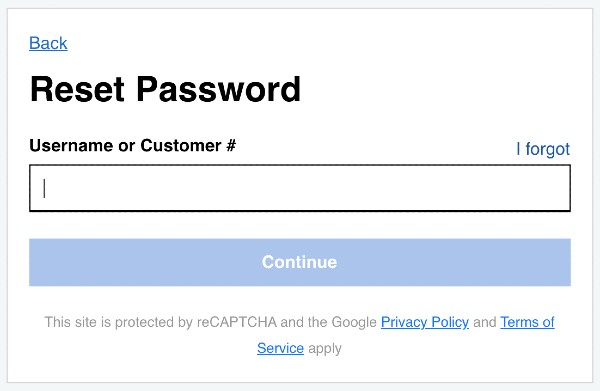Click the word Service on second line
Viewport: 600px width, 391px height.
(280, 348)
